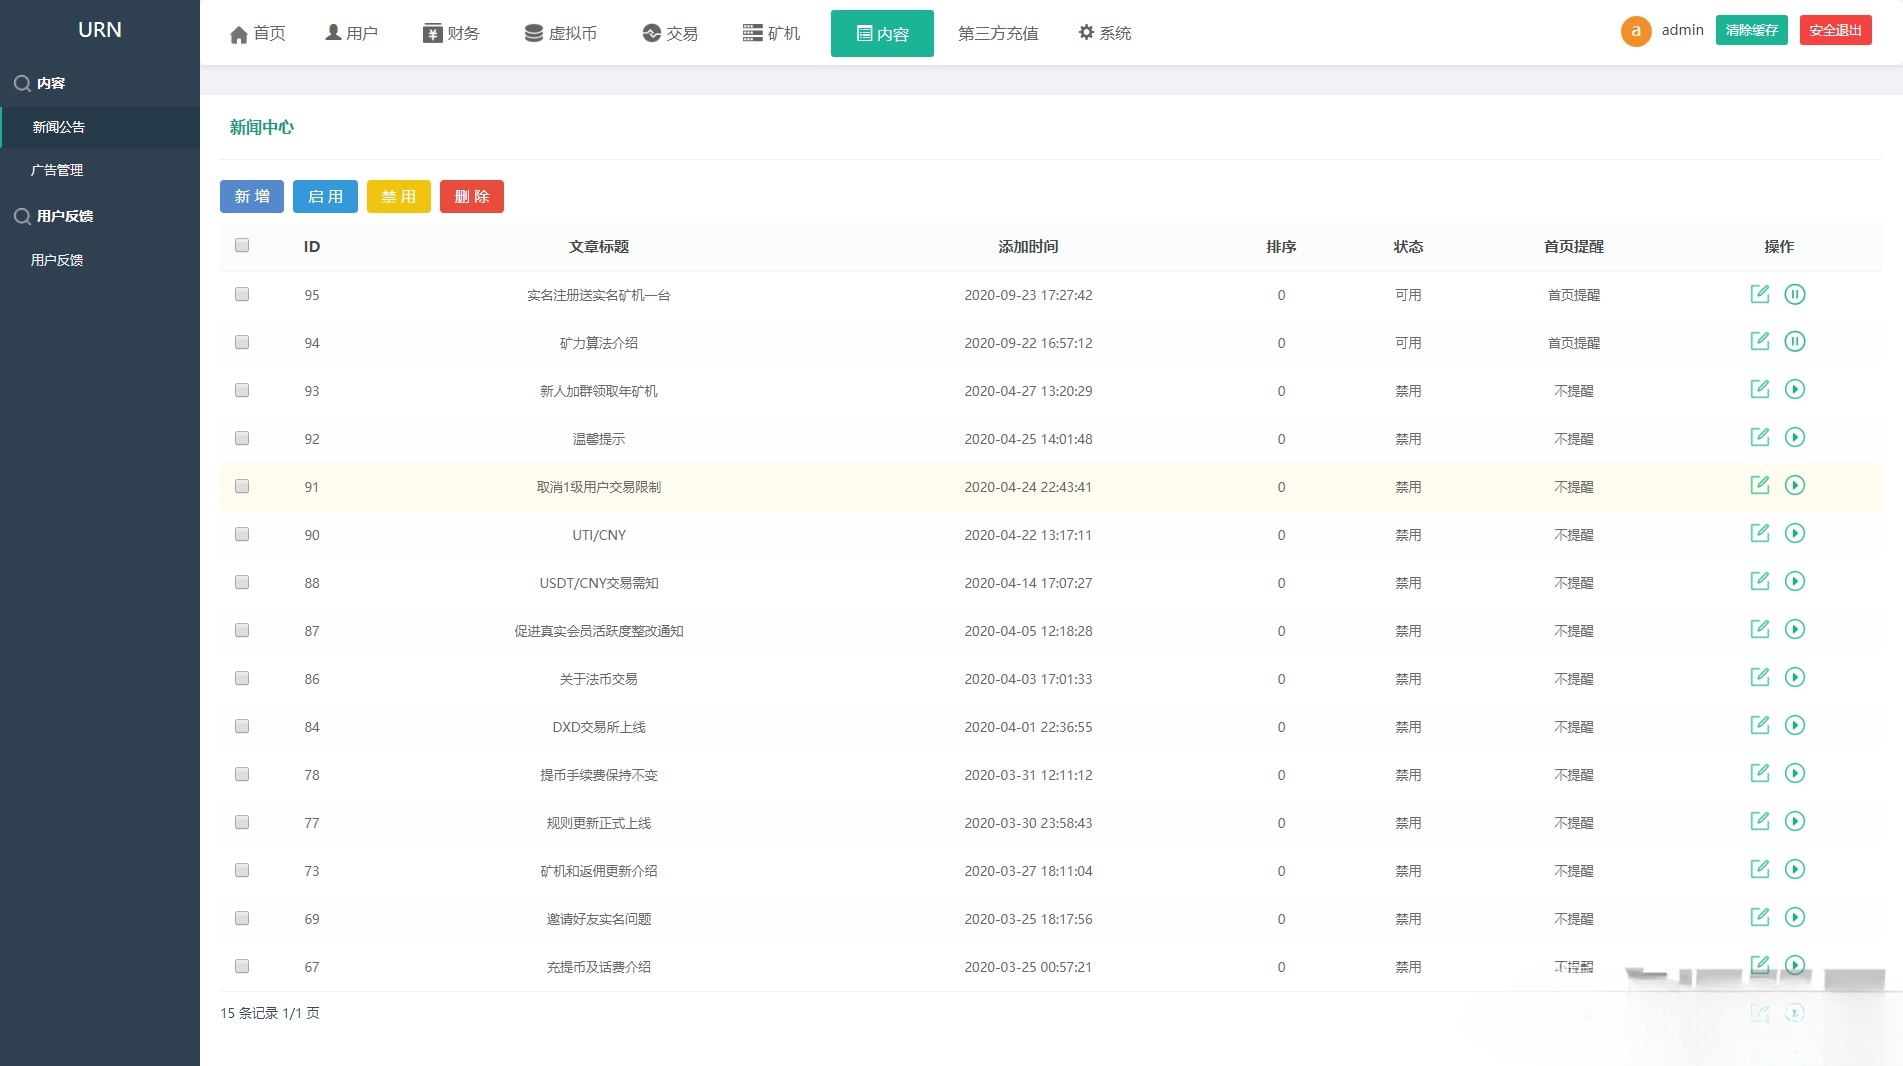Check the checkbox for article 88
Image resolution: width=1903 pixels, height=1066 pixels.
click(241, 582)
